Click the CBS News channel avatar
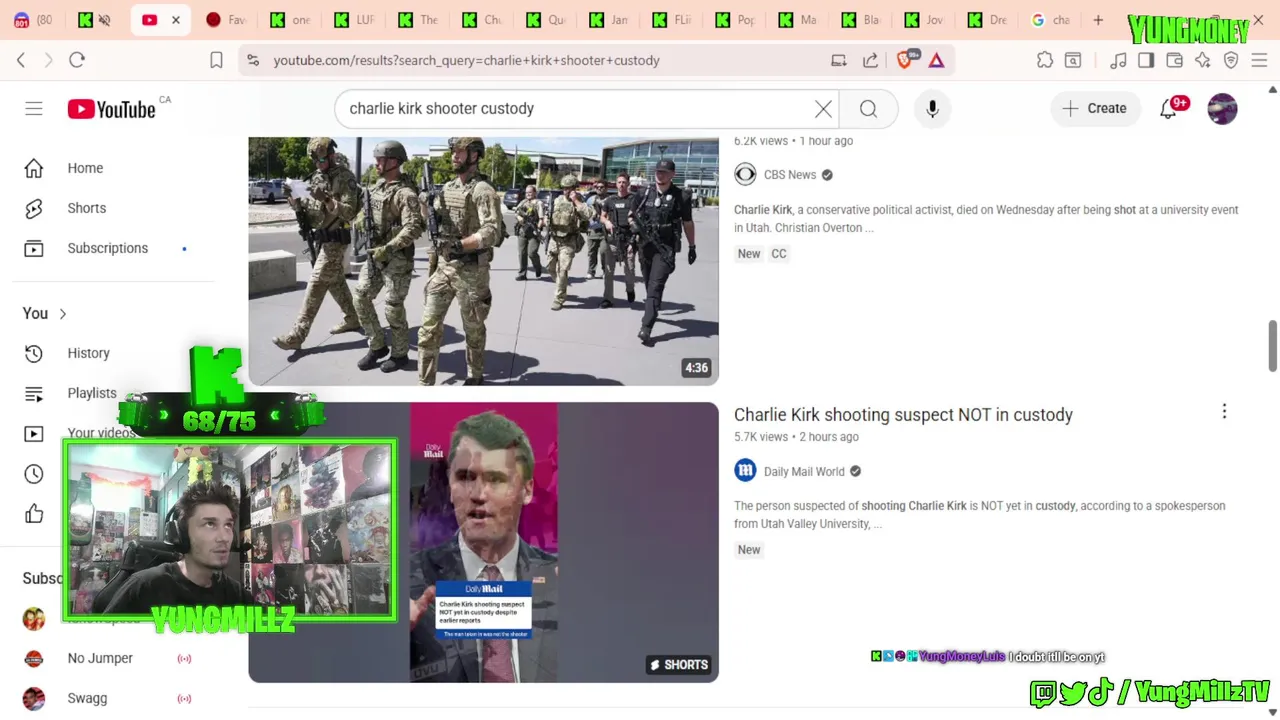Image resolution: width=1280 pixels, height=720 pixels. click(745, 174)
